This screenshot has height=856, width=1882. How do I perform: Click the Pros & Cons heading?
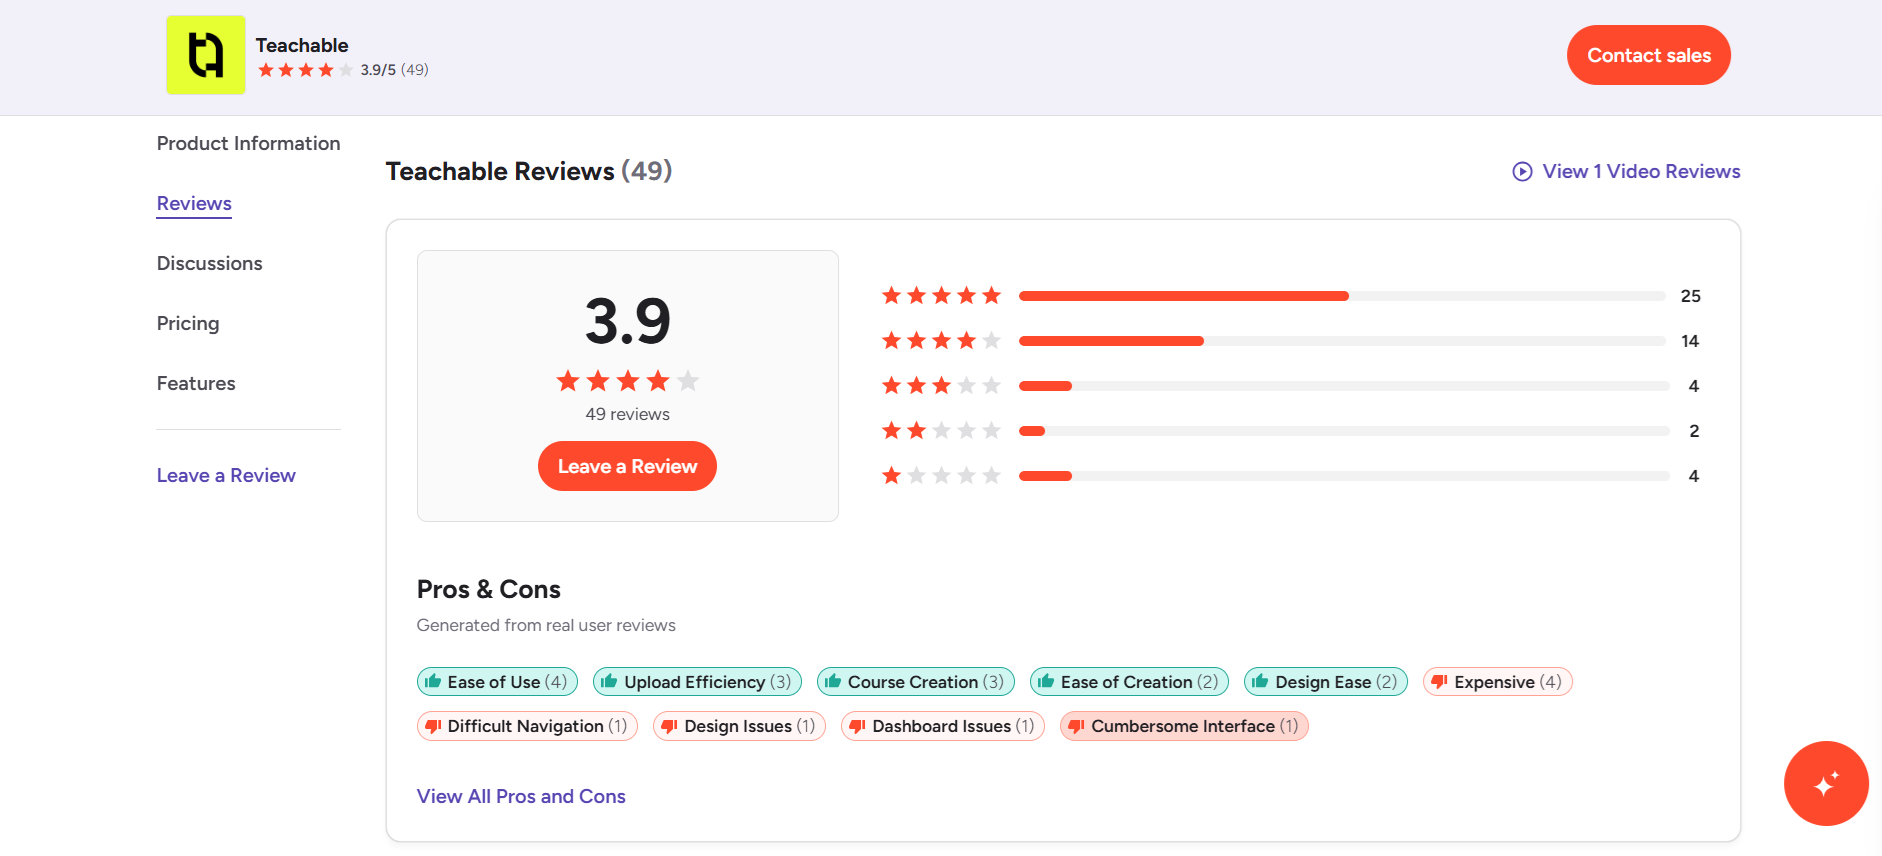pyautogui.click(x=488, y=590)
